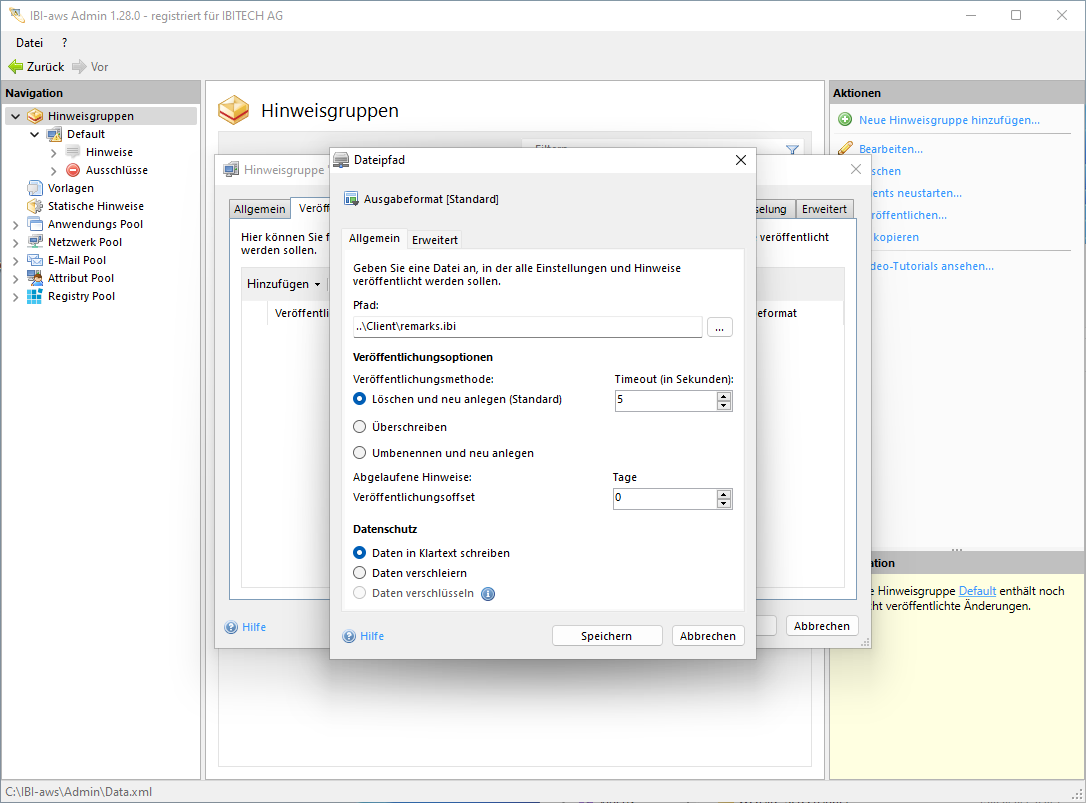This screenshot has width=1086, height=803.
Task: Click the Pfad text input field
Action: (x=527, y=327)
